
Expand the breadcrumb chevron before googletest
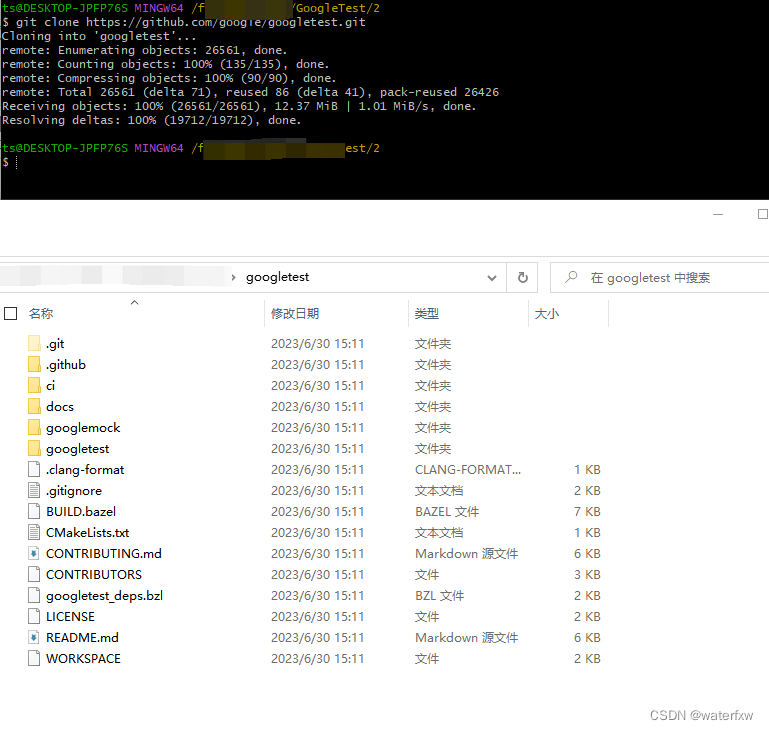(234, 278)
